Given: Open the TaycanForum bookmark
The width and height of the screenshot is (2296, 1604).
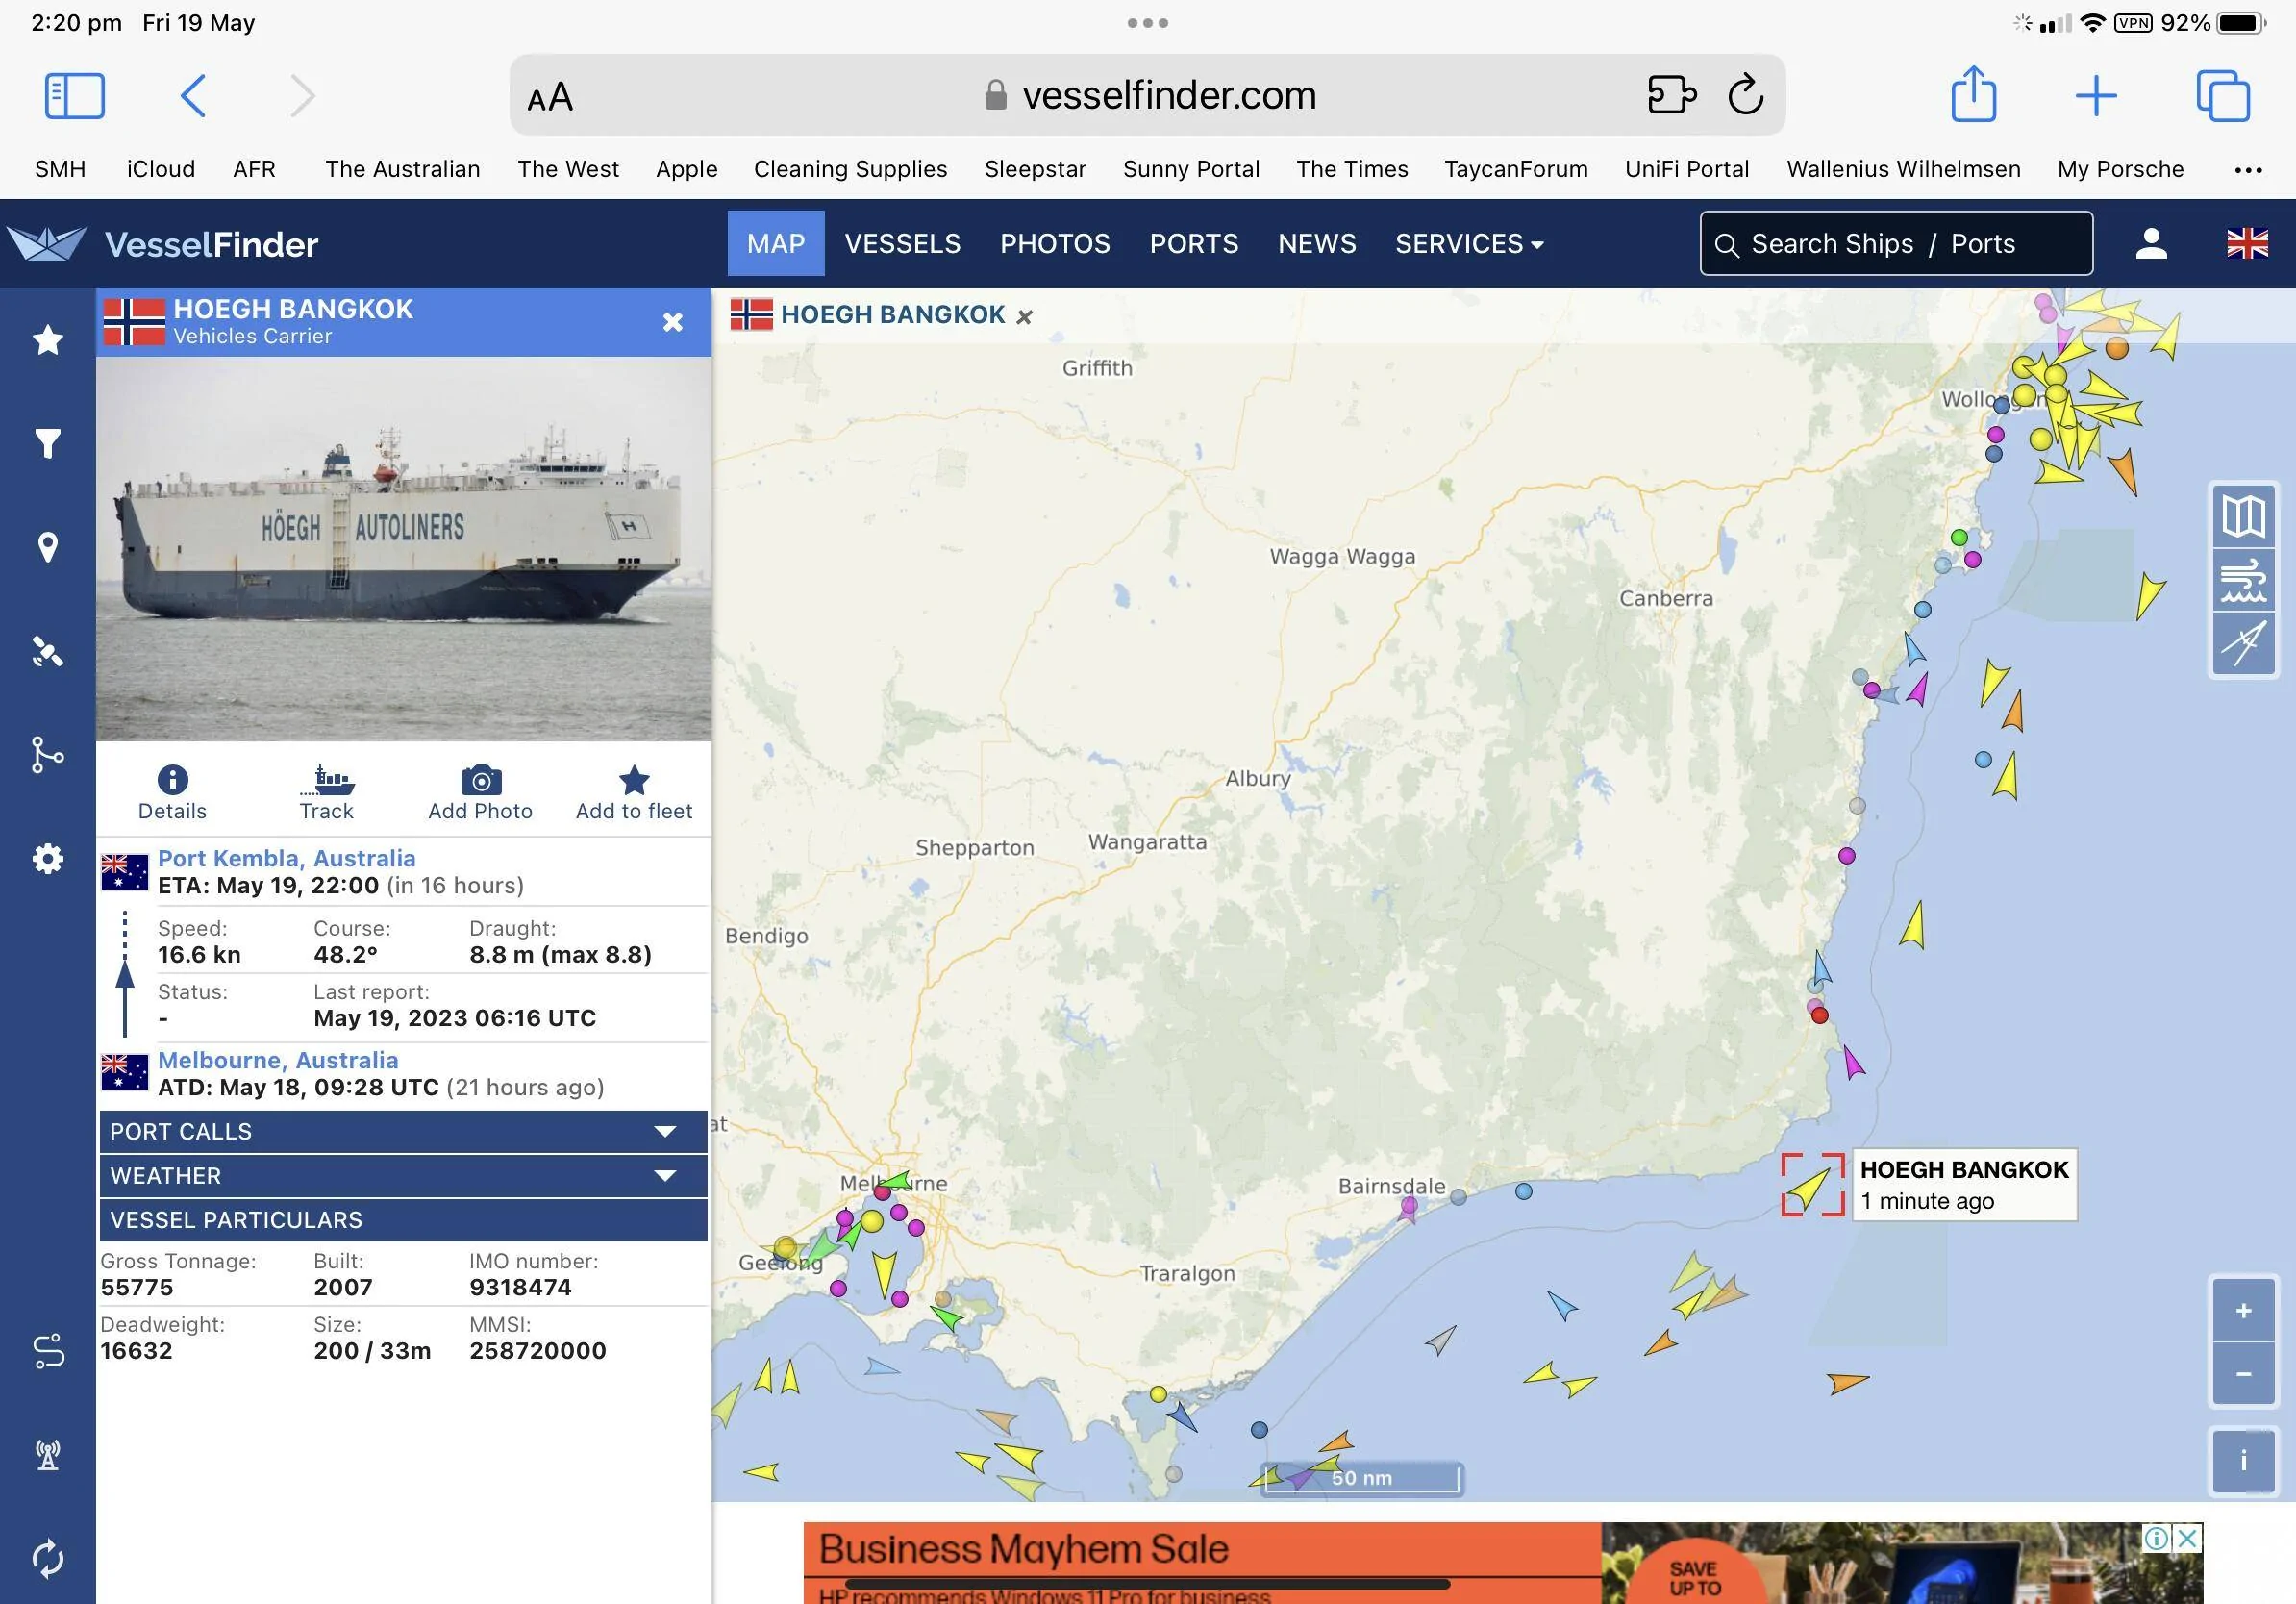Looking at the screenshot, I should click(x=1516, y=169).
